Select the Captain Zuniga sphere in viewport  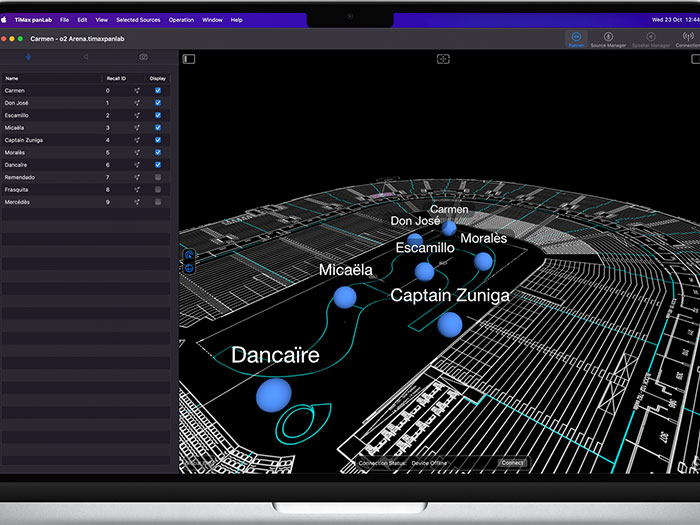click(x=450, y=325)
